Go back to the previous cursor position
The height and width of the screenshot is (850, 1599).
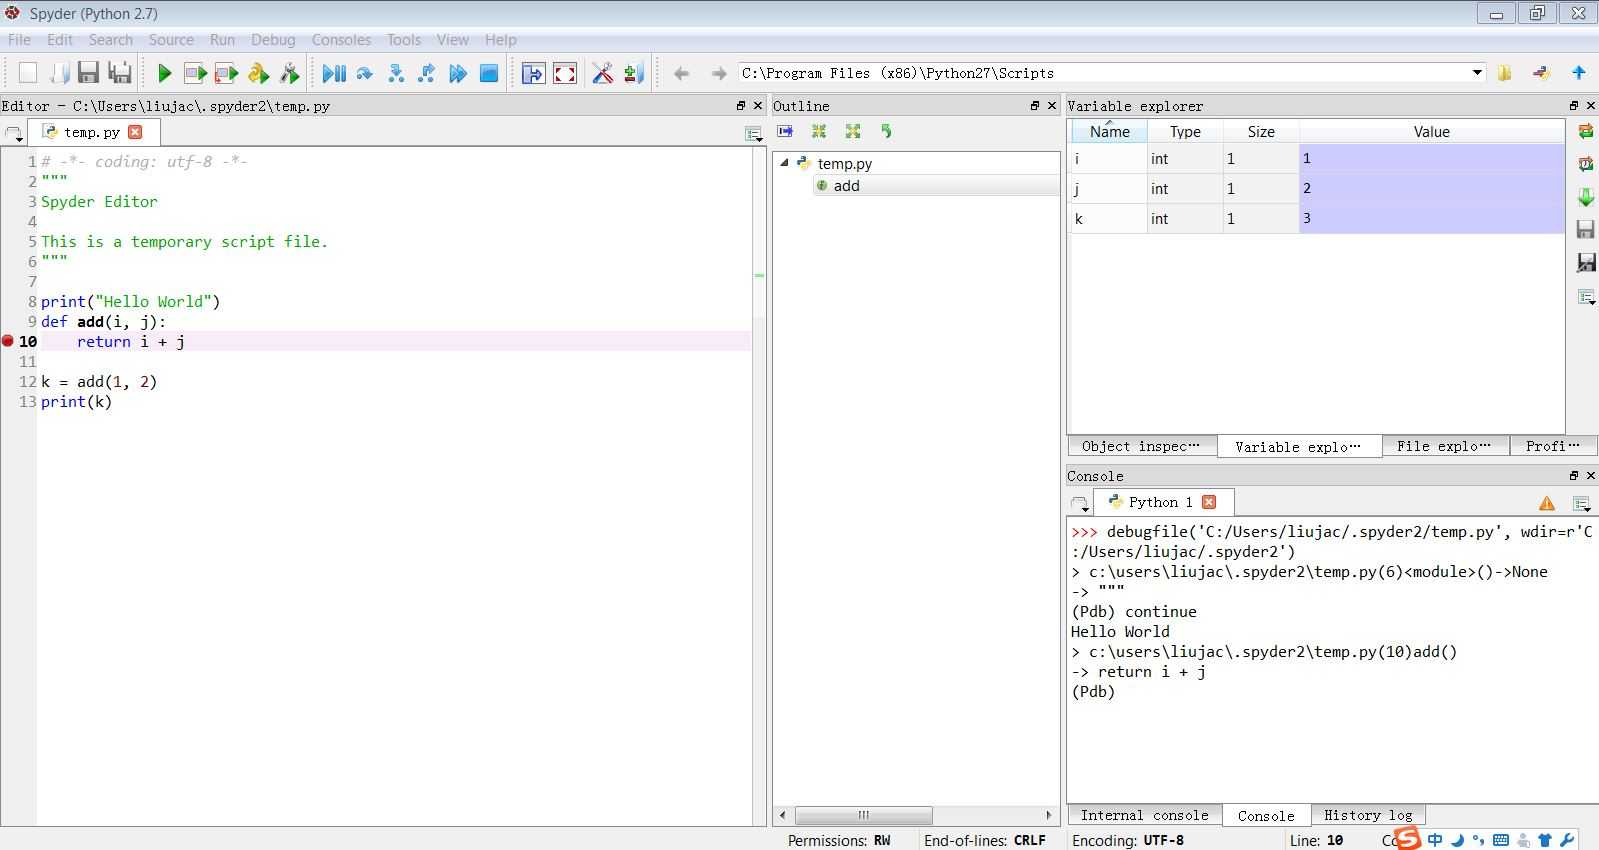click(x=681, y=73)
